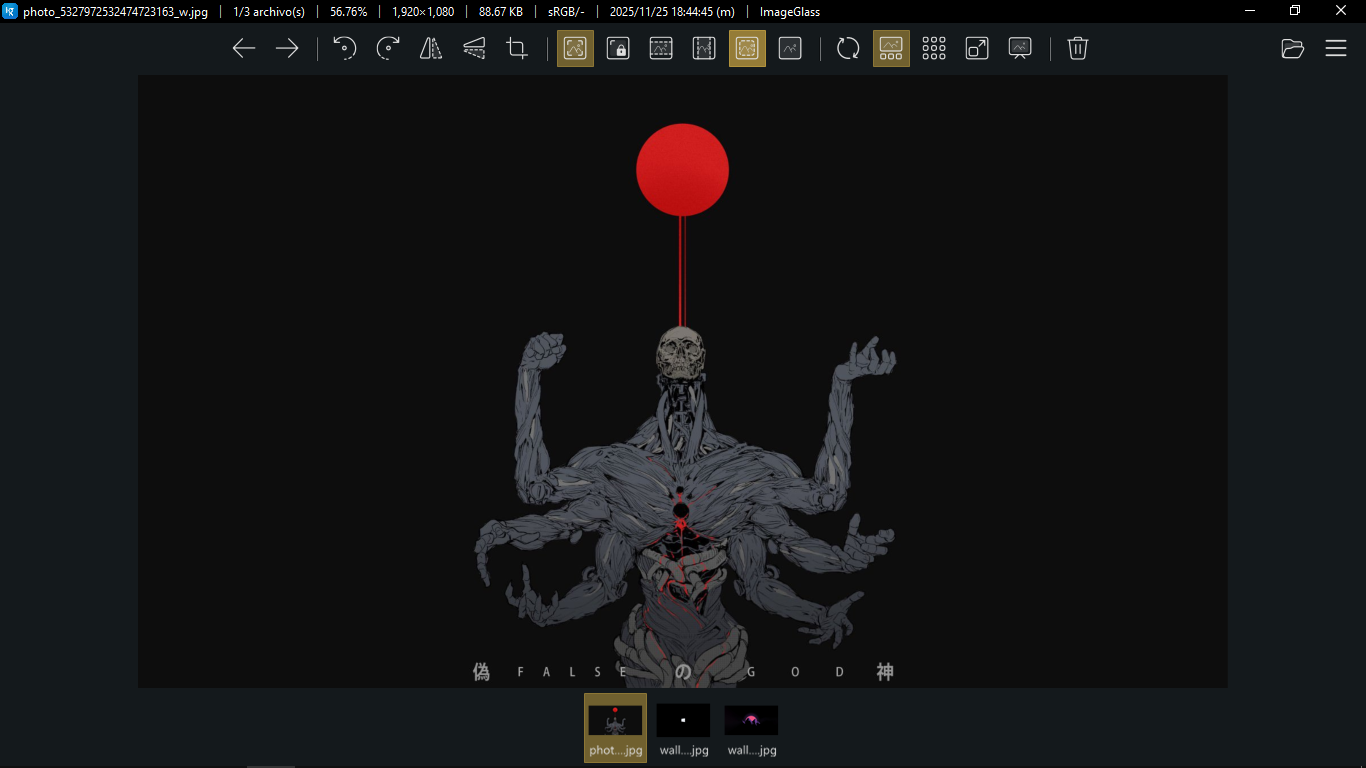Image resolution: width=1366 pixels, height=768 pixels.
Task: Flip the image horizontally
Action: (x=431, y=48)
